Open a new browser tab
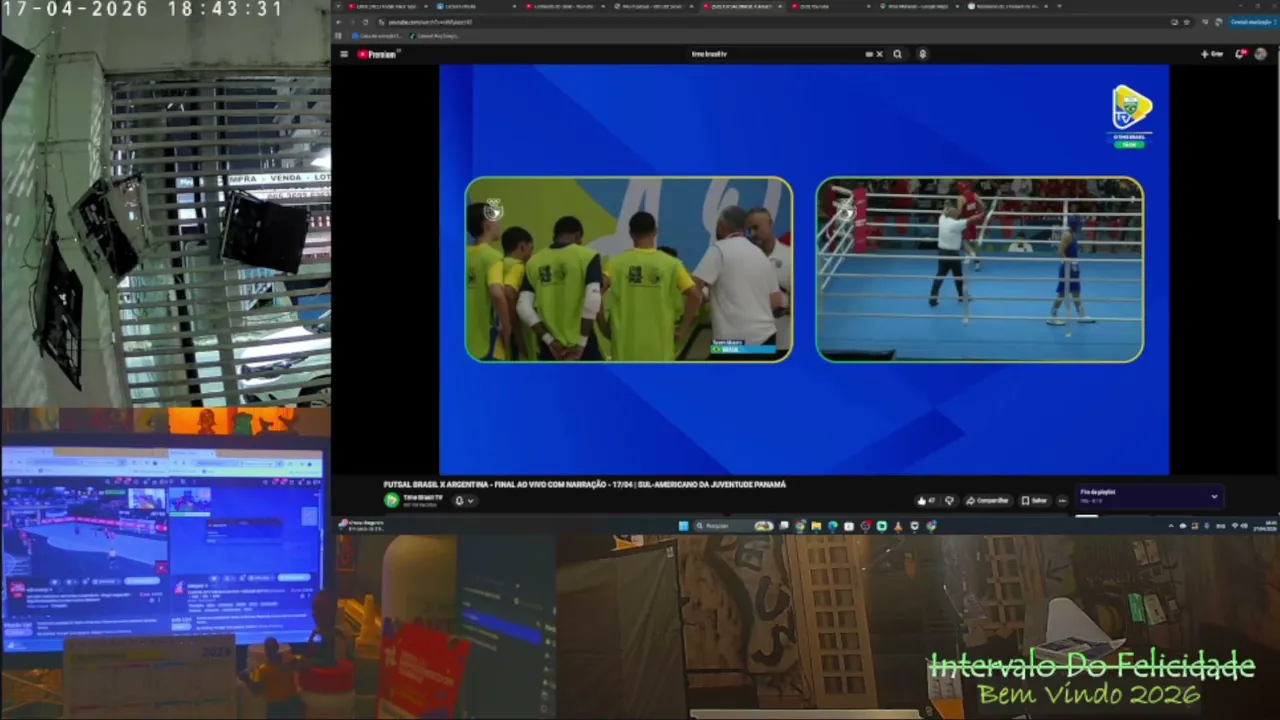1280x720 pixels. point(1059,6)
